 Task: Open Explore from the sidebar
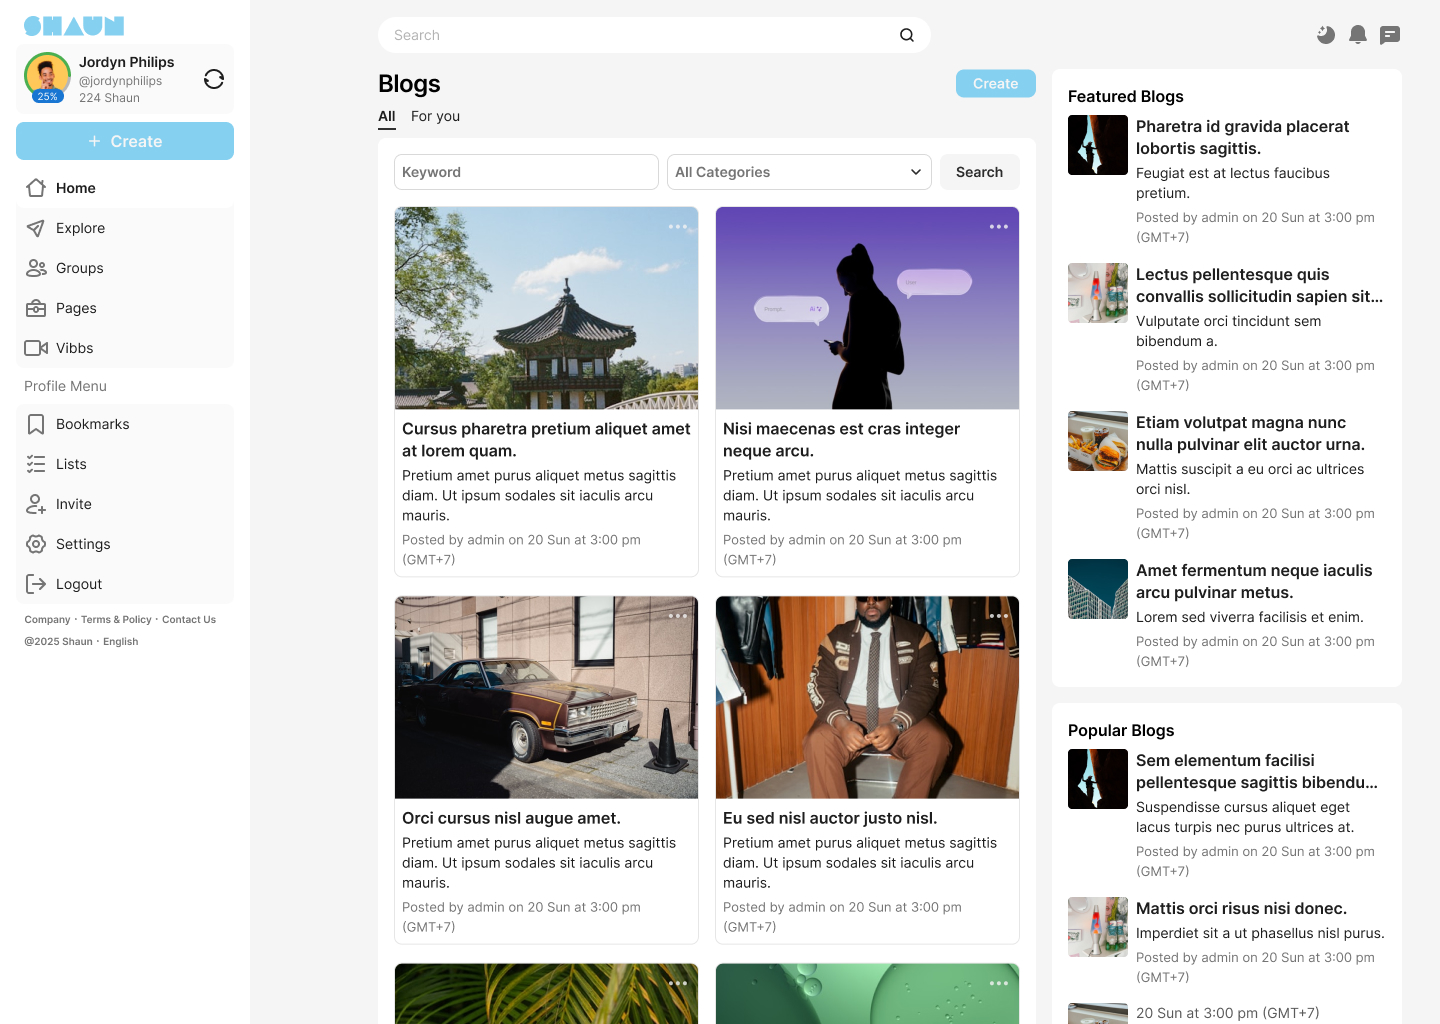(80, 228)
